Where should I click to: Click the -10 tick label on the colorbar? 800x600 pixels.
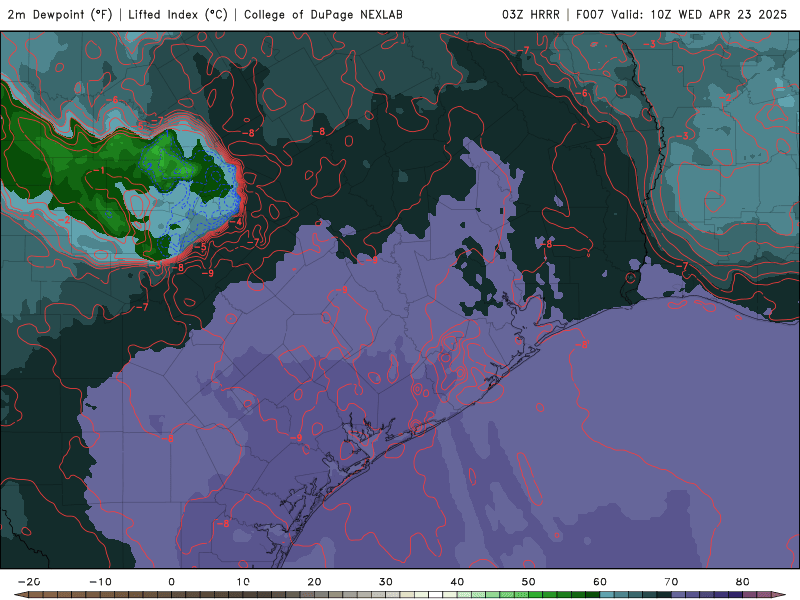pyautogui.click(x=100, y=582)
